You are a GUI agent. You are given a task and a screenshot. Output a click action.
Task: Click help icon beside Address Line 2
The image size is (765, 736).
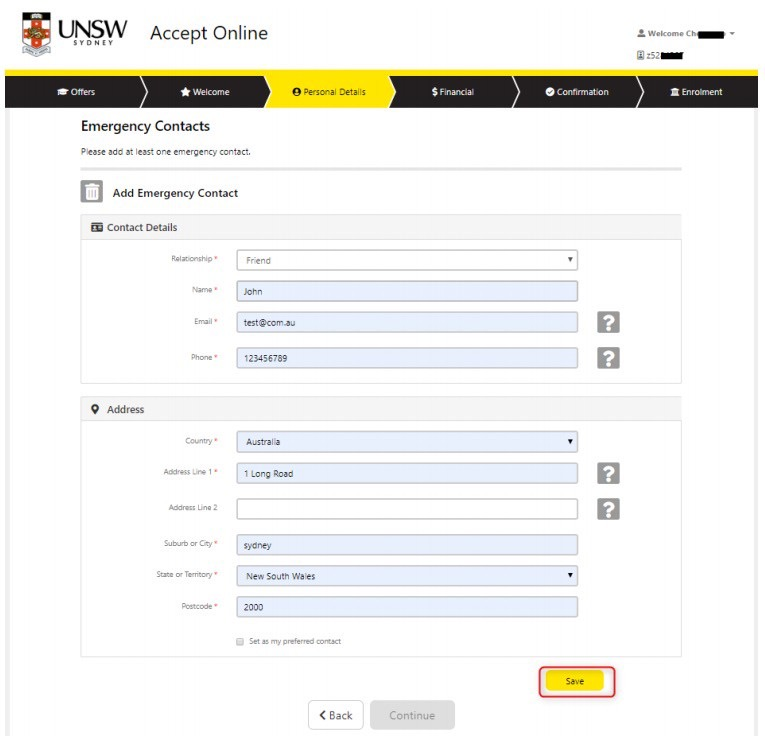point(608,509)
